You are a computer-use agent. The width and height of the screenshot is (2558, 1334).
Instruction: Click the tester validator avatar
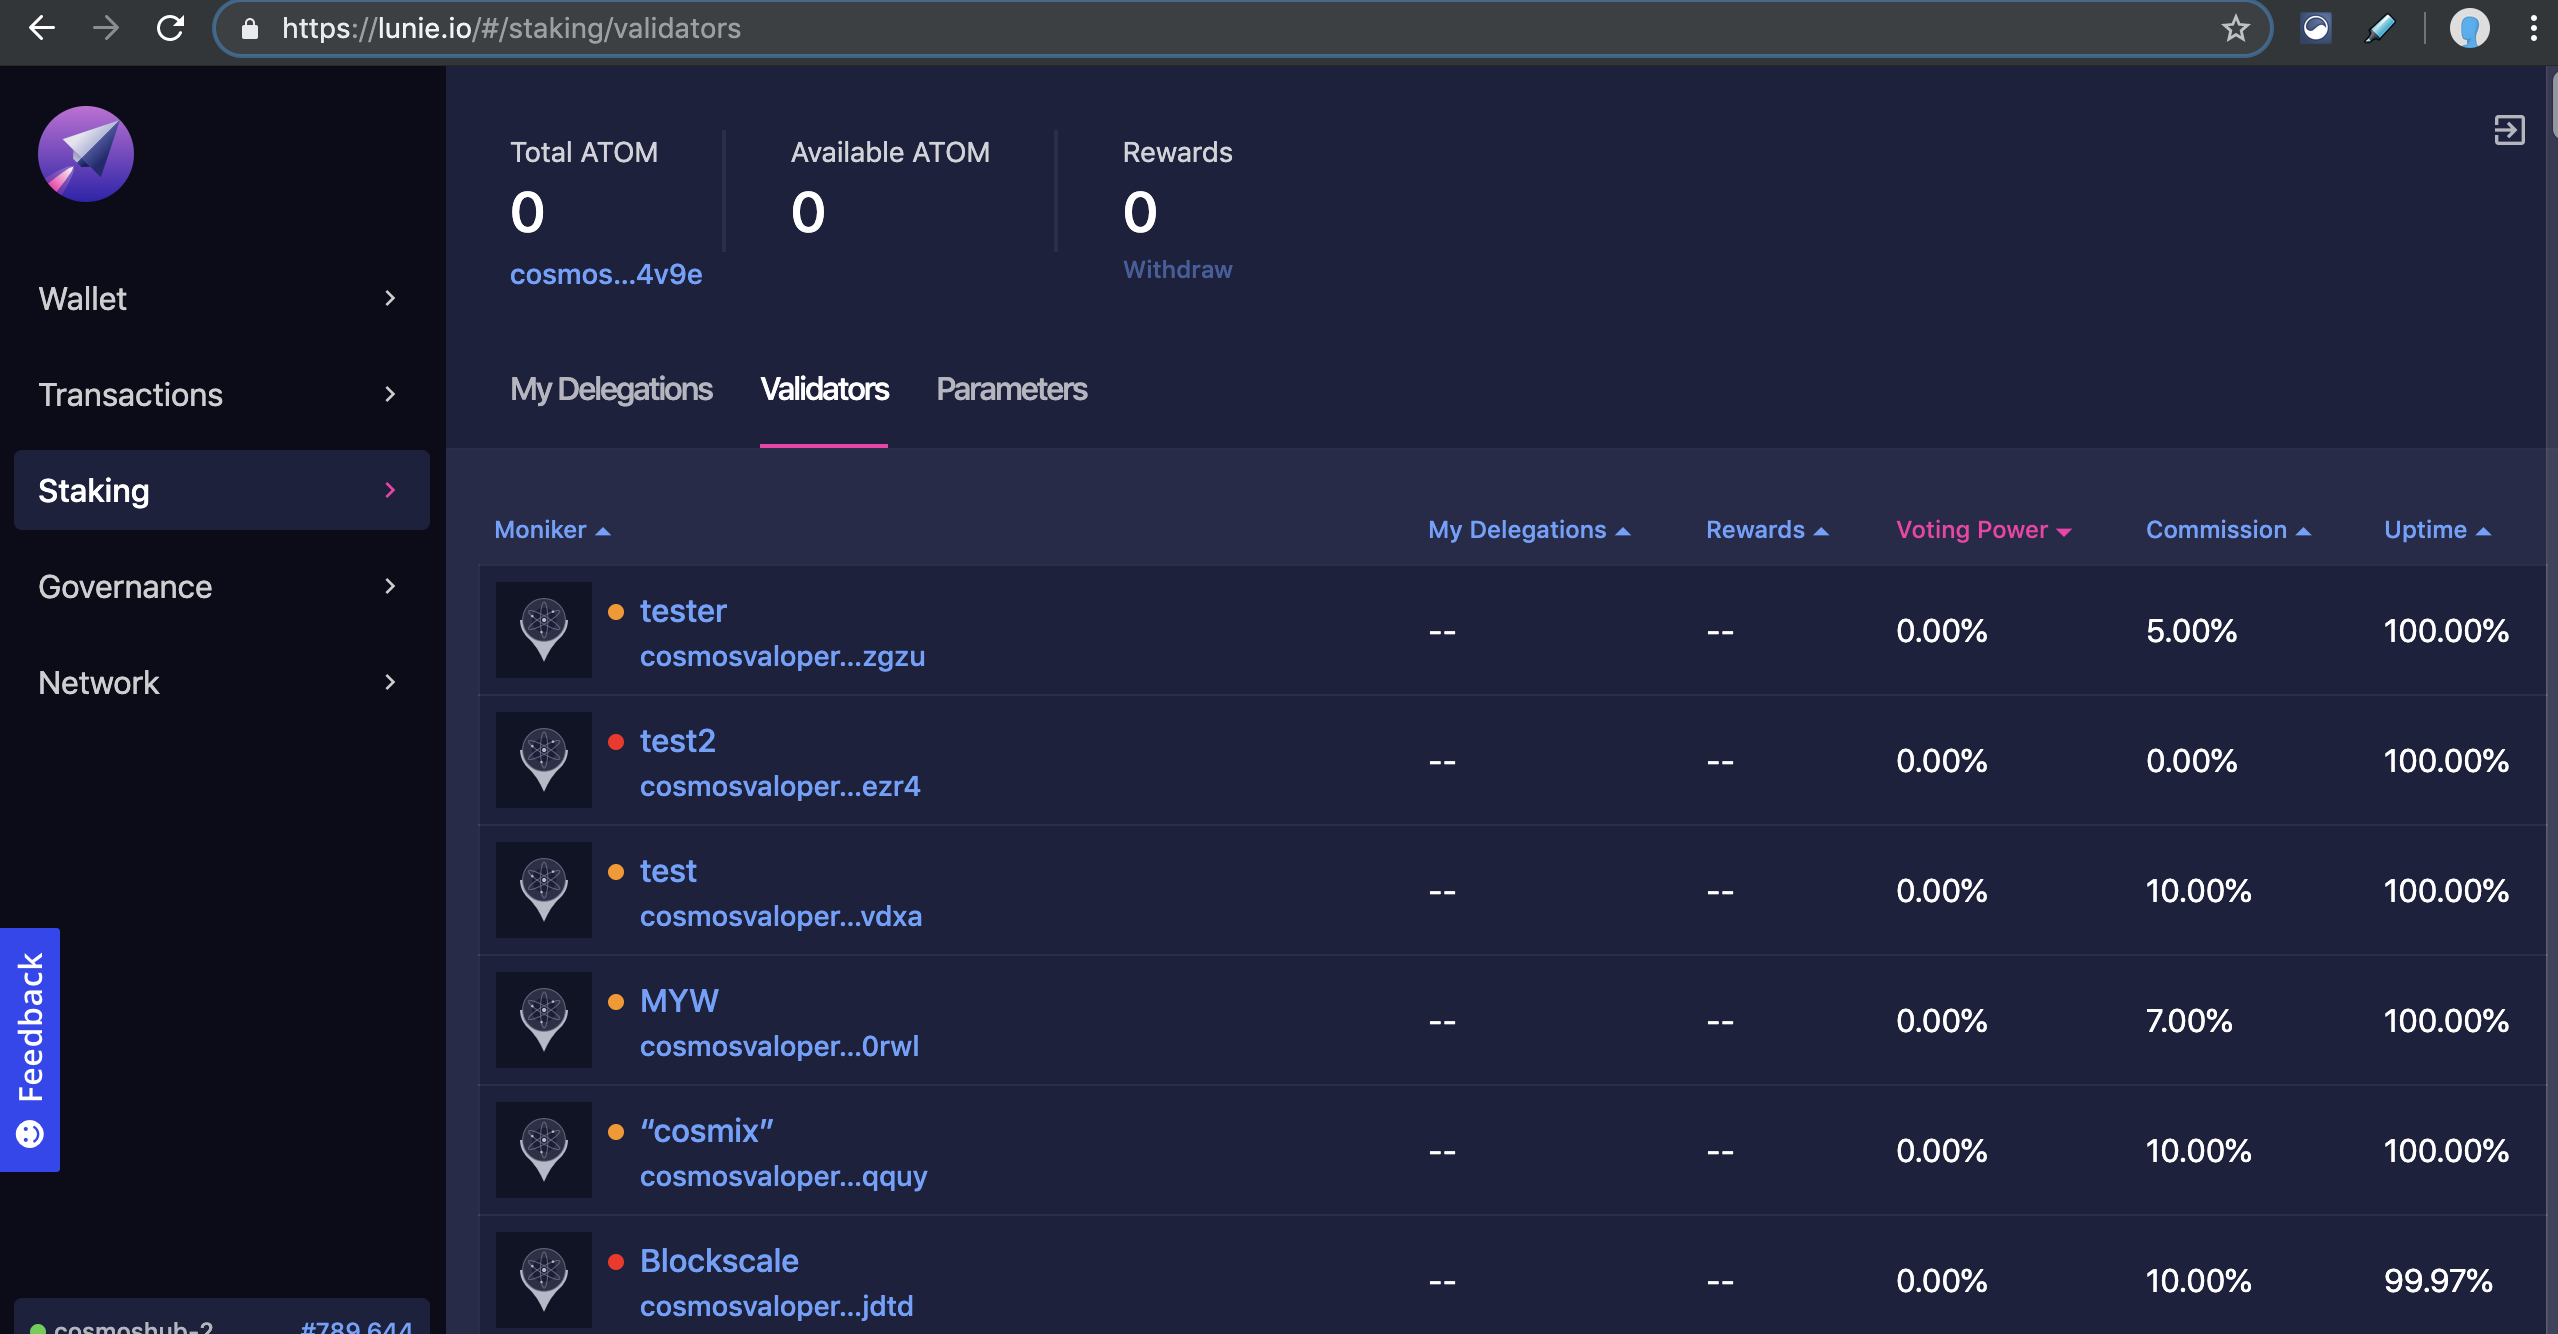click(x=544, y=630)
